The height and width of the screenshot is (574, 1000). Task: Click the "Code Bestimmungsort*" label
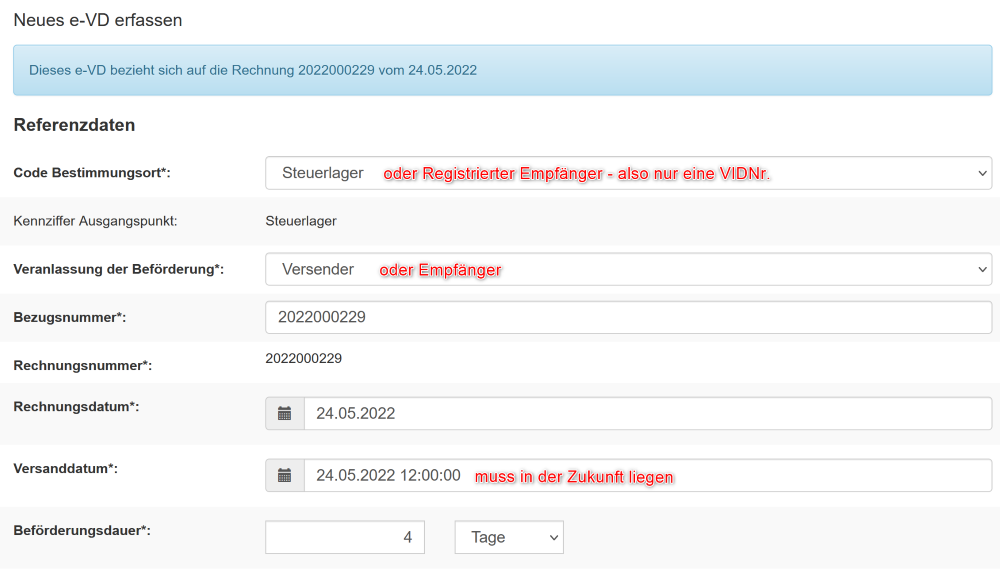pyautogui.click(x=92, y=173)
